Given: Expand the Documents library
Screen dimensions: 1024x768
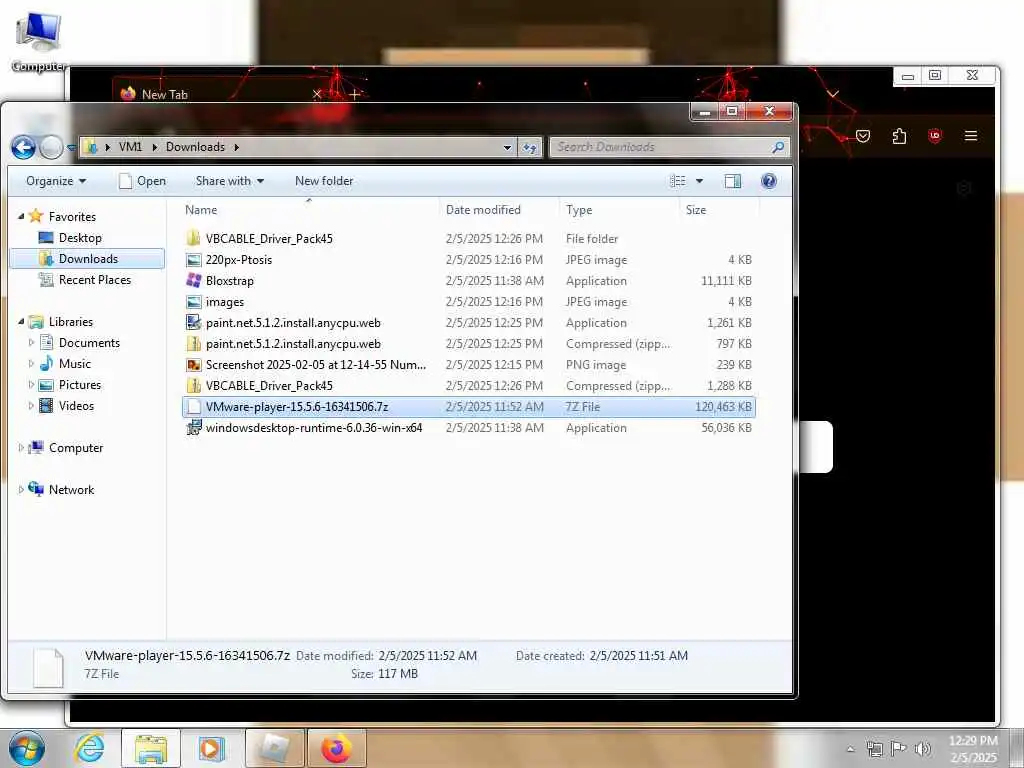Looking at the screenshot, I should coord(31,342).
